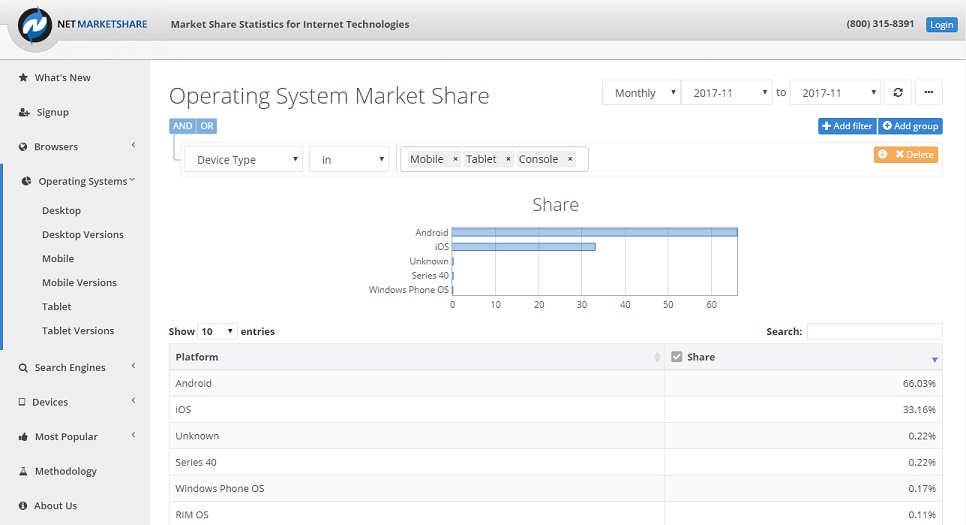966x525 pixels.
Task: Expand the Search Engines sidebar section
Action: [x=133, y=366]
